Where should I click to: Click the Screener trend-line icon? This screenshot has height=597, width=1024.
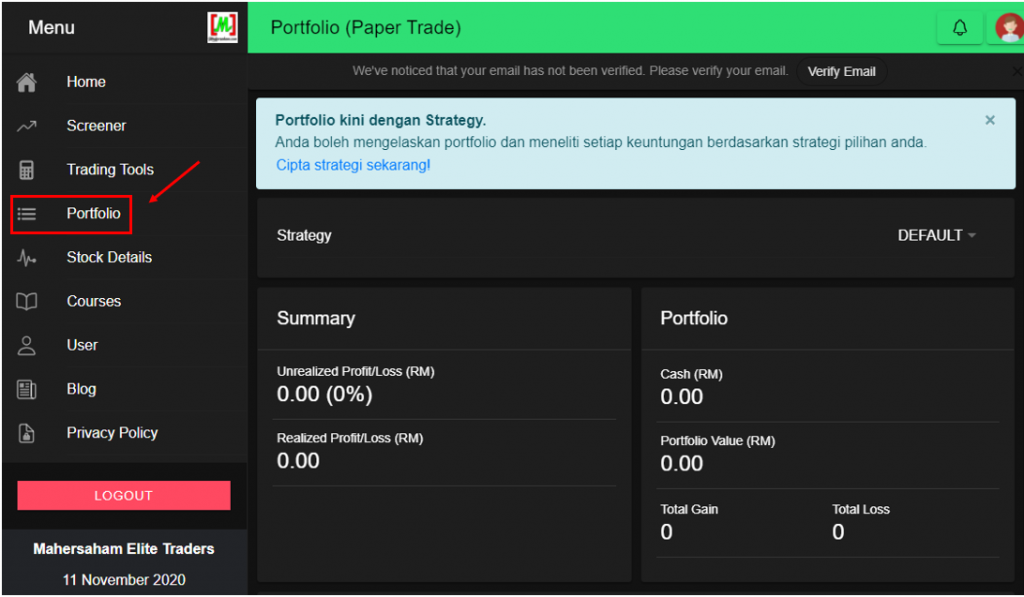[x=27, y=127]
